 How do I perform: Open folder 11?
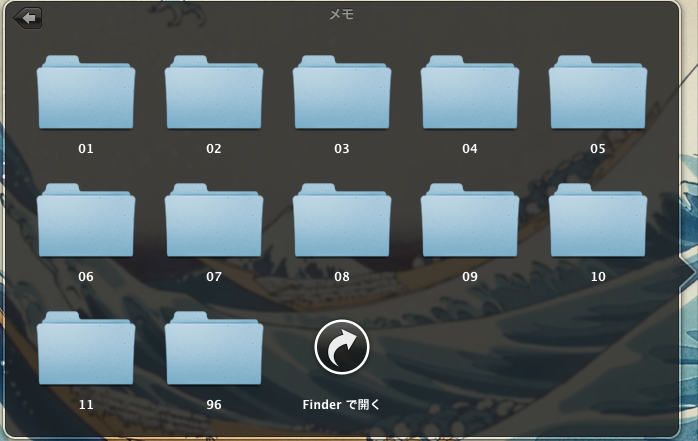click(86, 348)
